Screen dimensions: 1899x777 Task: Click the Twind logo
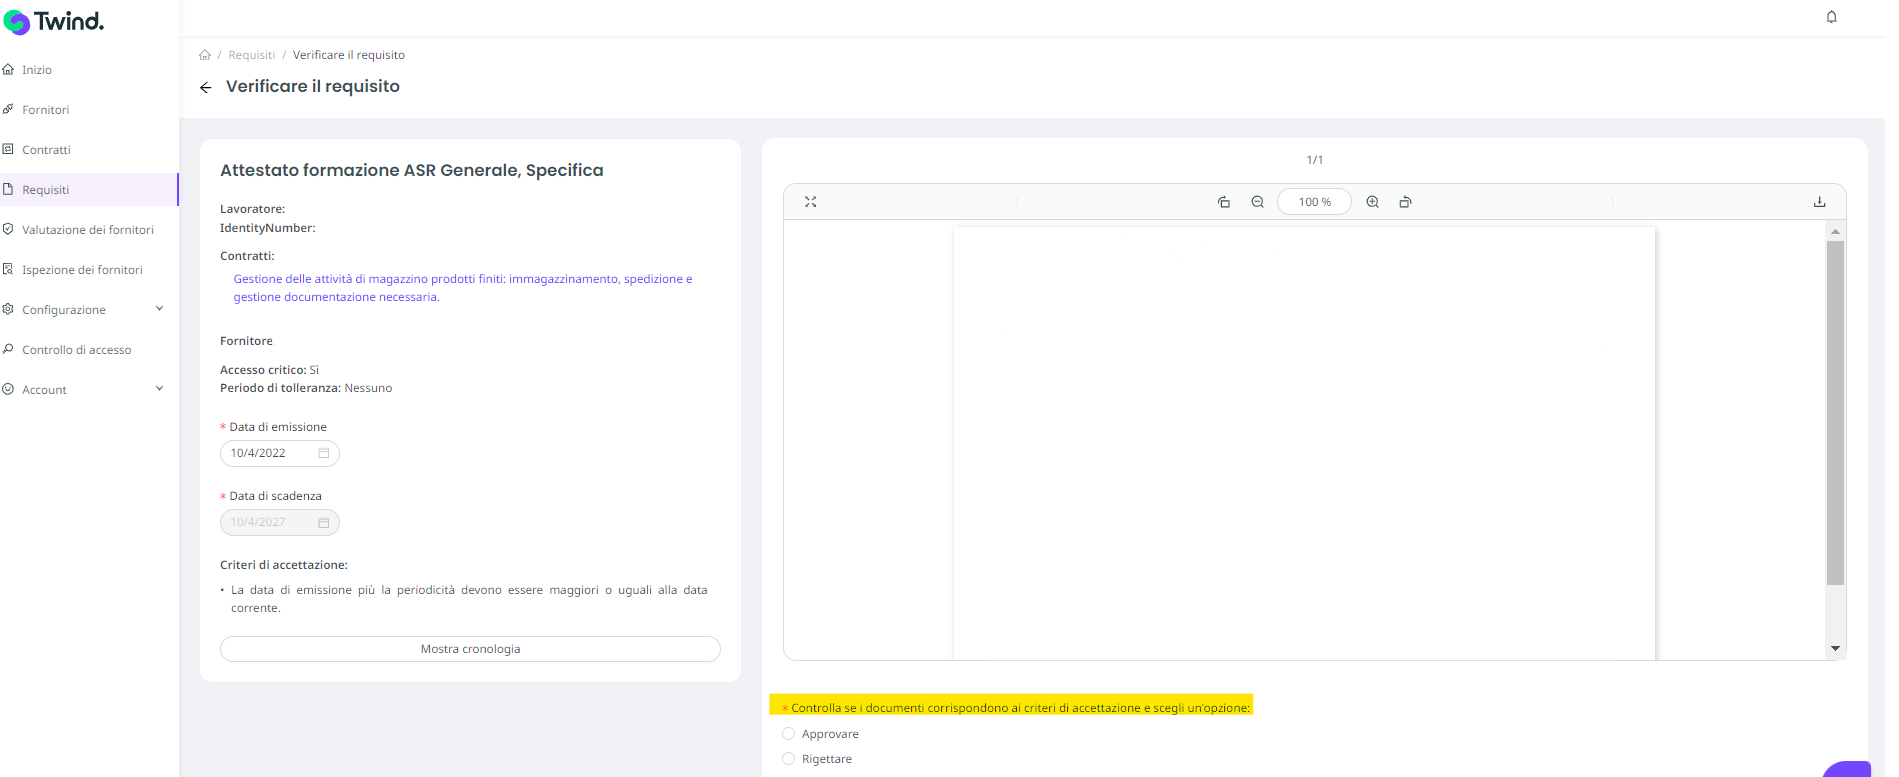pyautogui.click(x=54, y=21)
